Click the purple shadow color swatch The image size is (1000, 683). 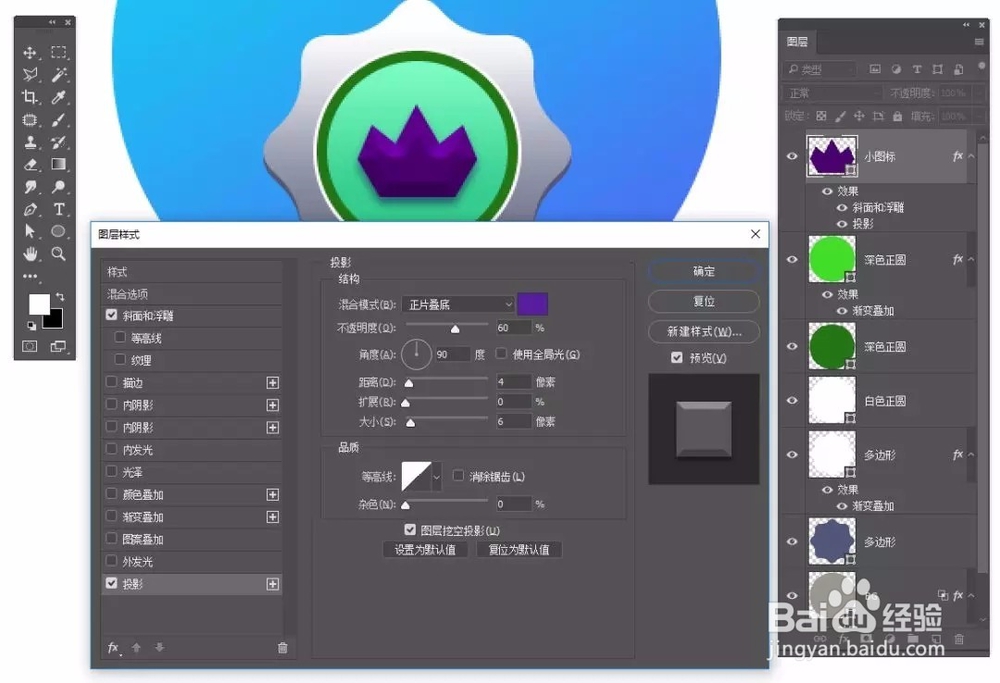pos(532,303)
